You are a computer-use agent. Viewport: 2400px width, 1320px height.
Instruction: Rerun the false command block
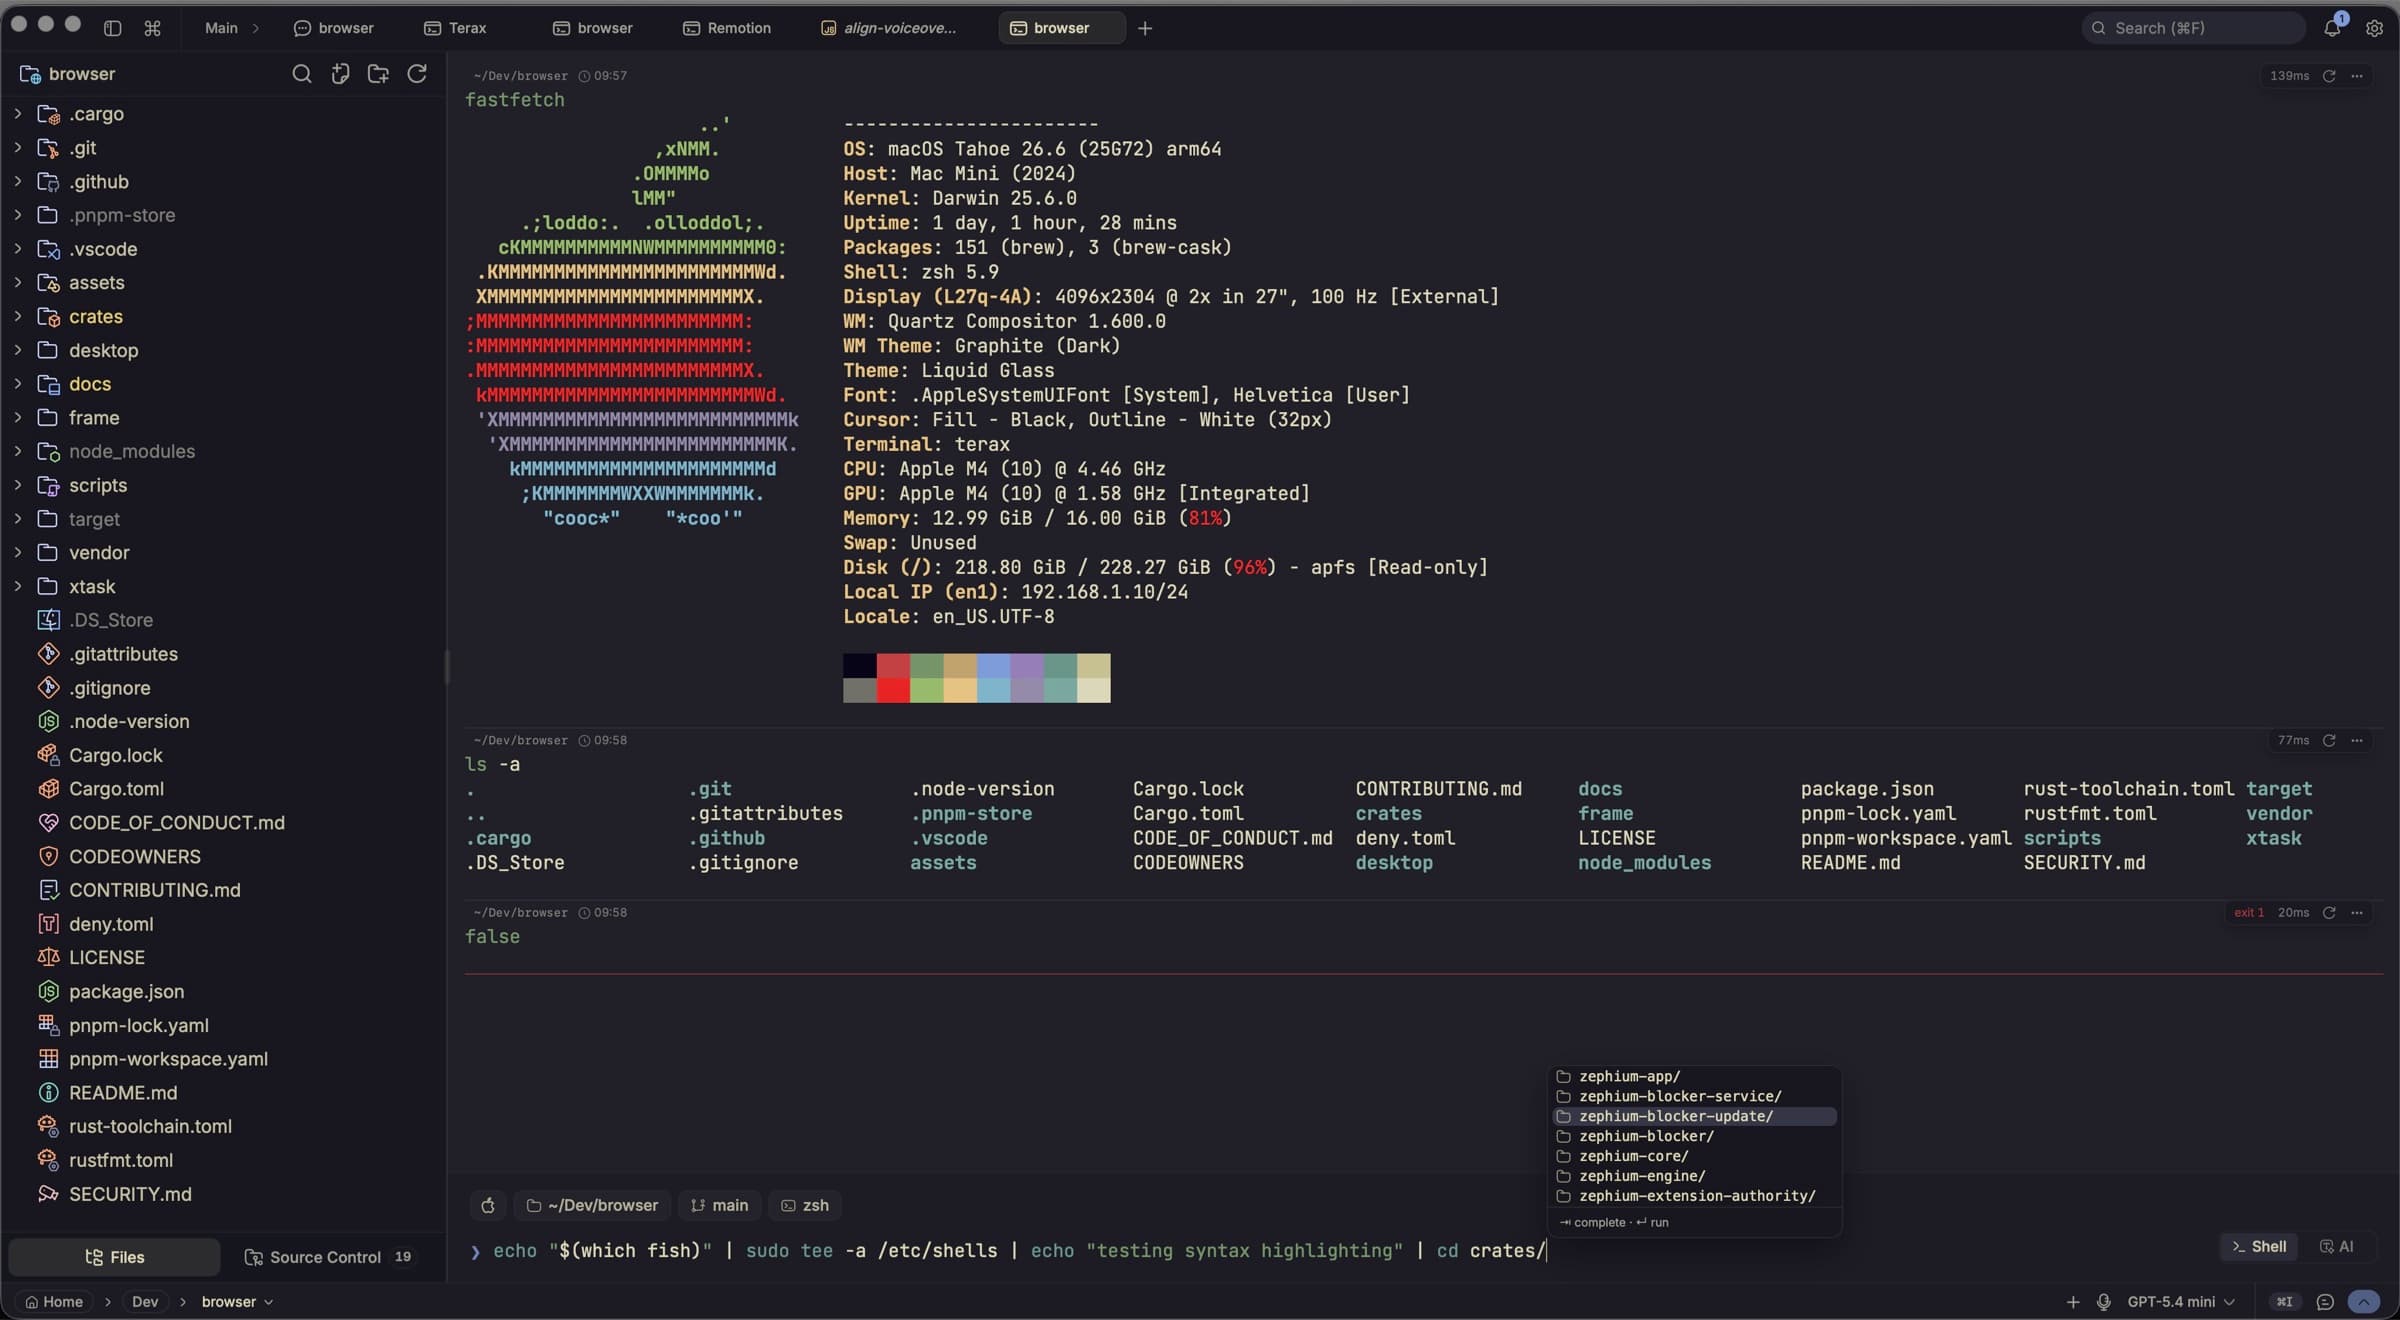(2329, 913)
